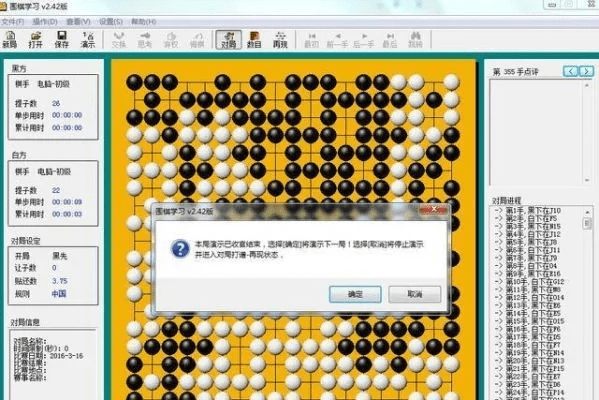Click inside the move comment text box
The image size is (599, 400).
(x=536, y=133)
